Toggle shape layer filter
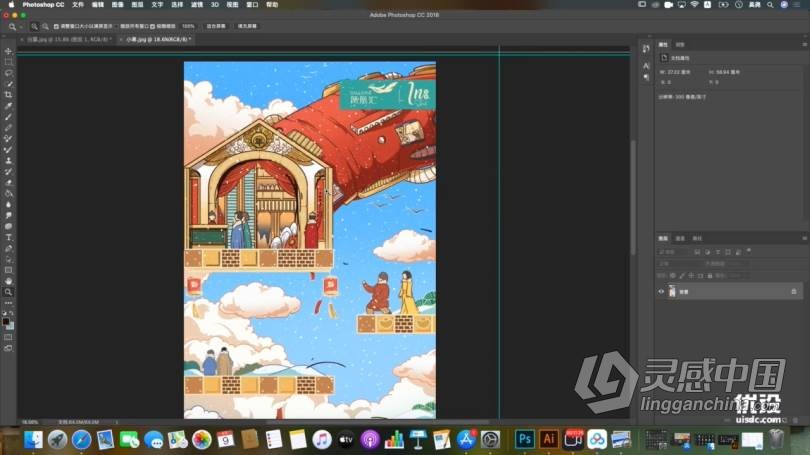The image size is (810, 455). click(728, 252)
